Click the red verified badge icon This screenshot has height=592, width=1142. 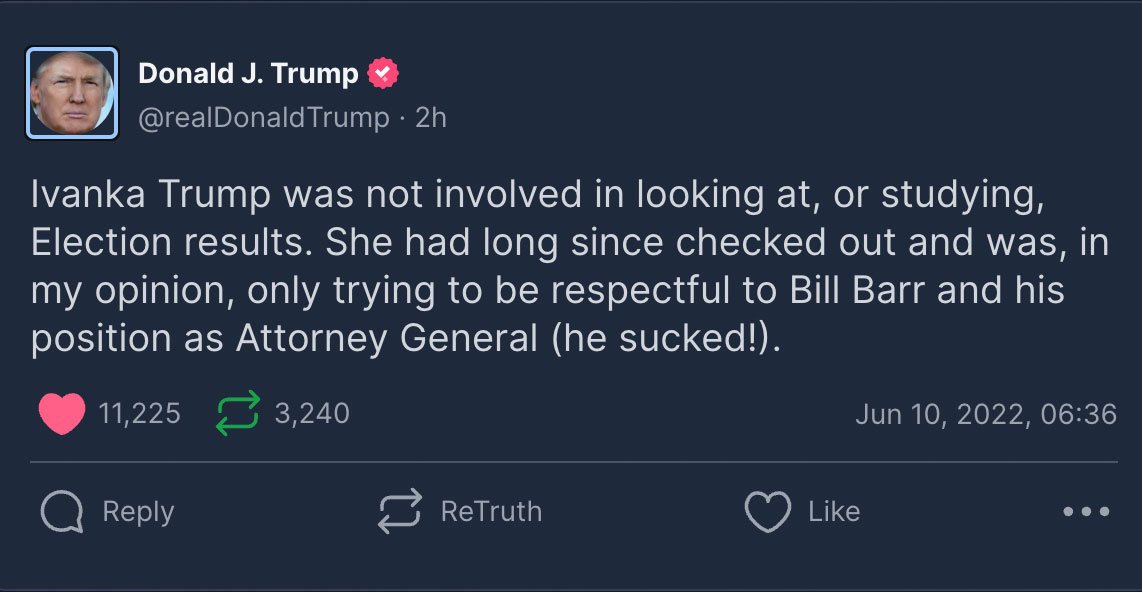click(384, 74)
